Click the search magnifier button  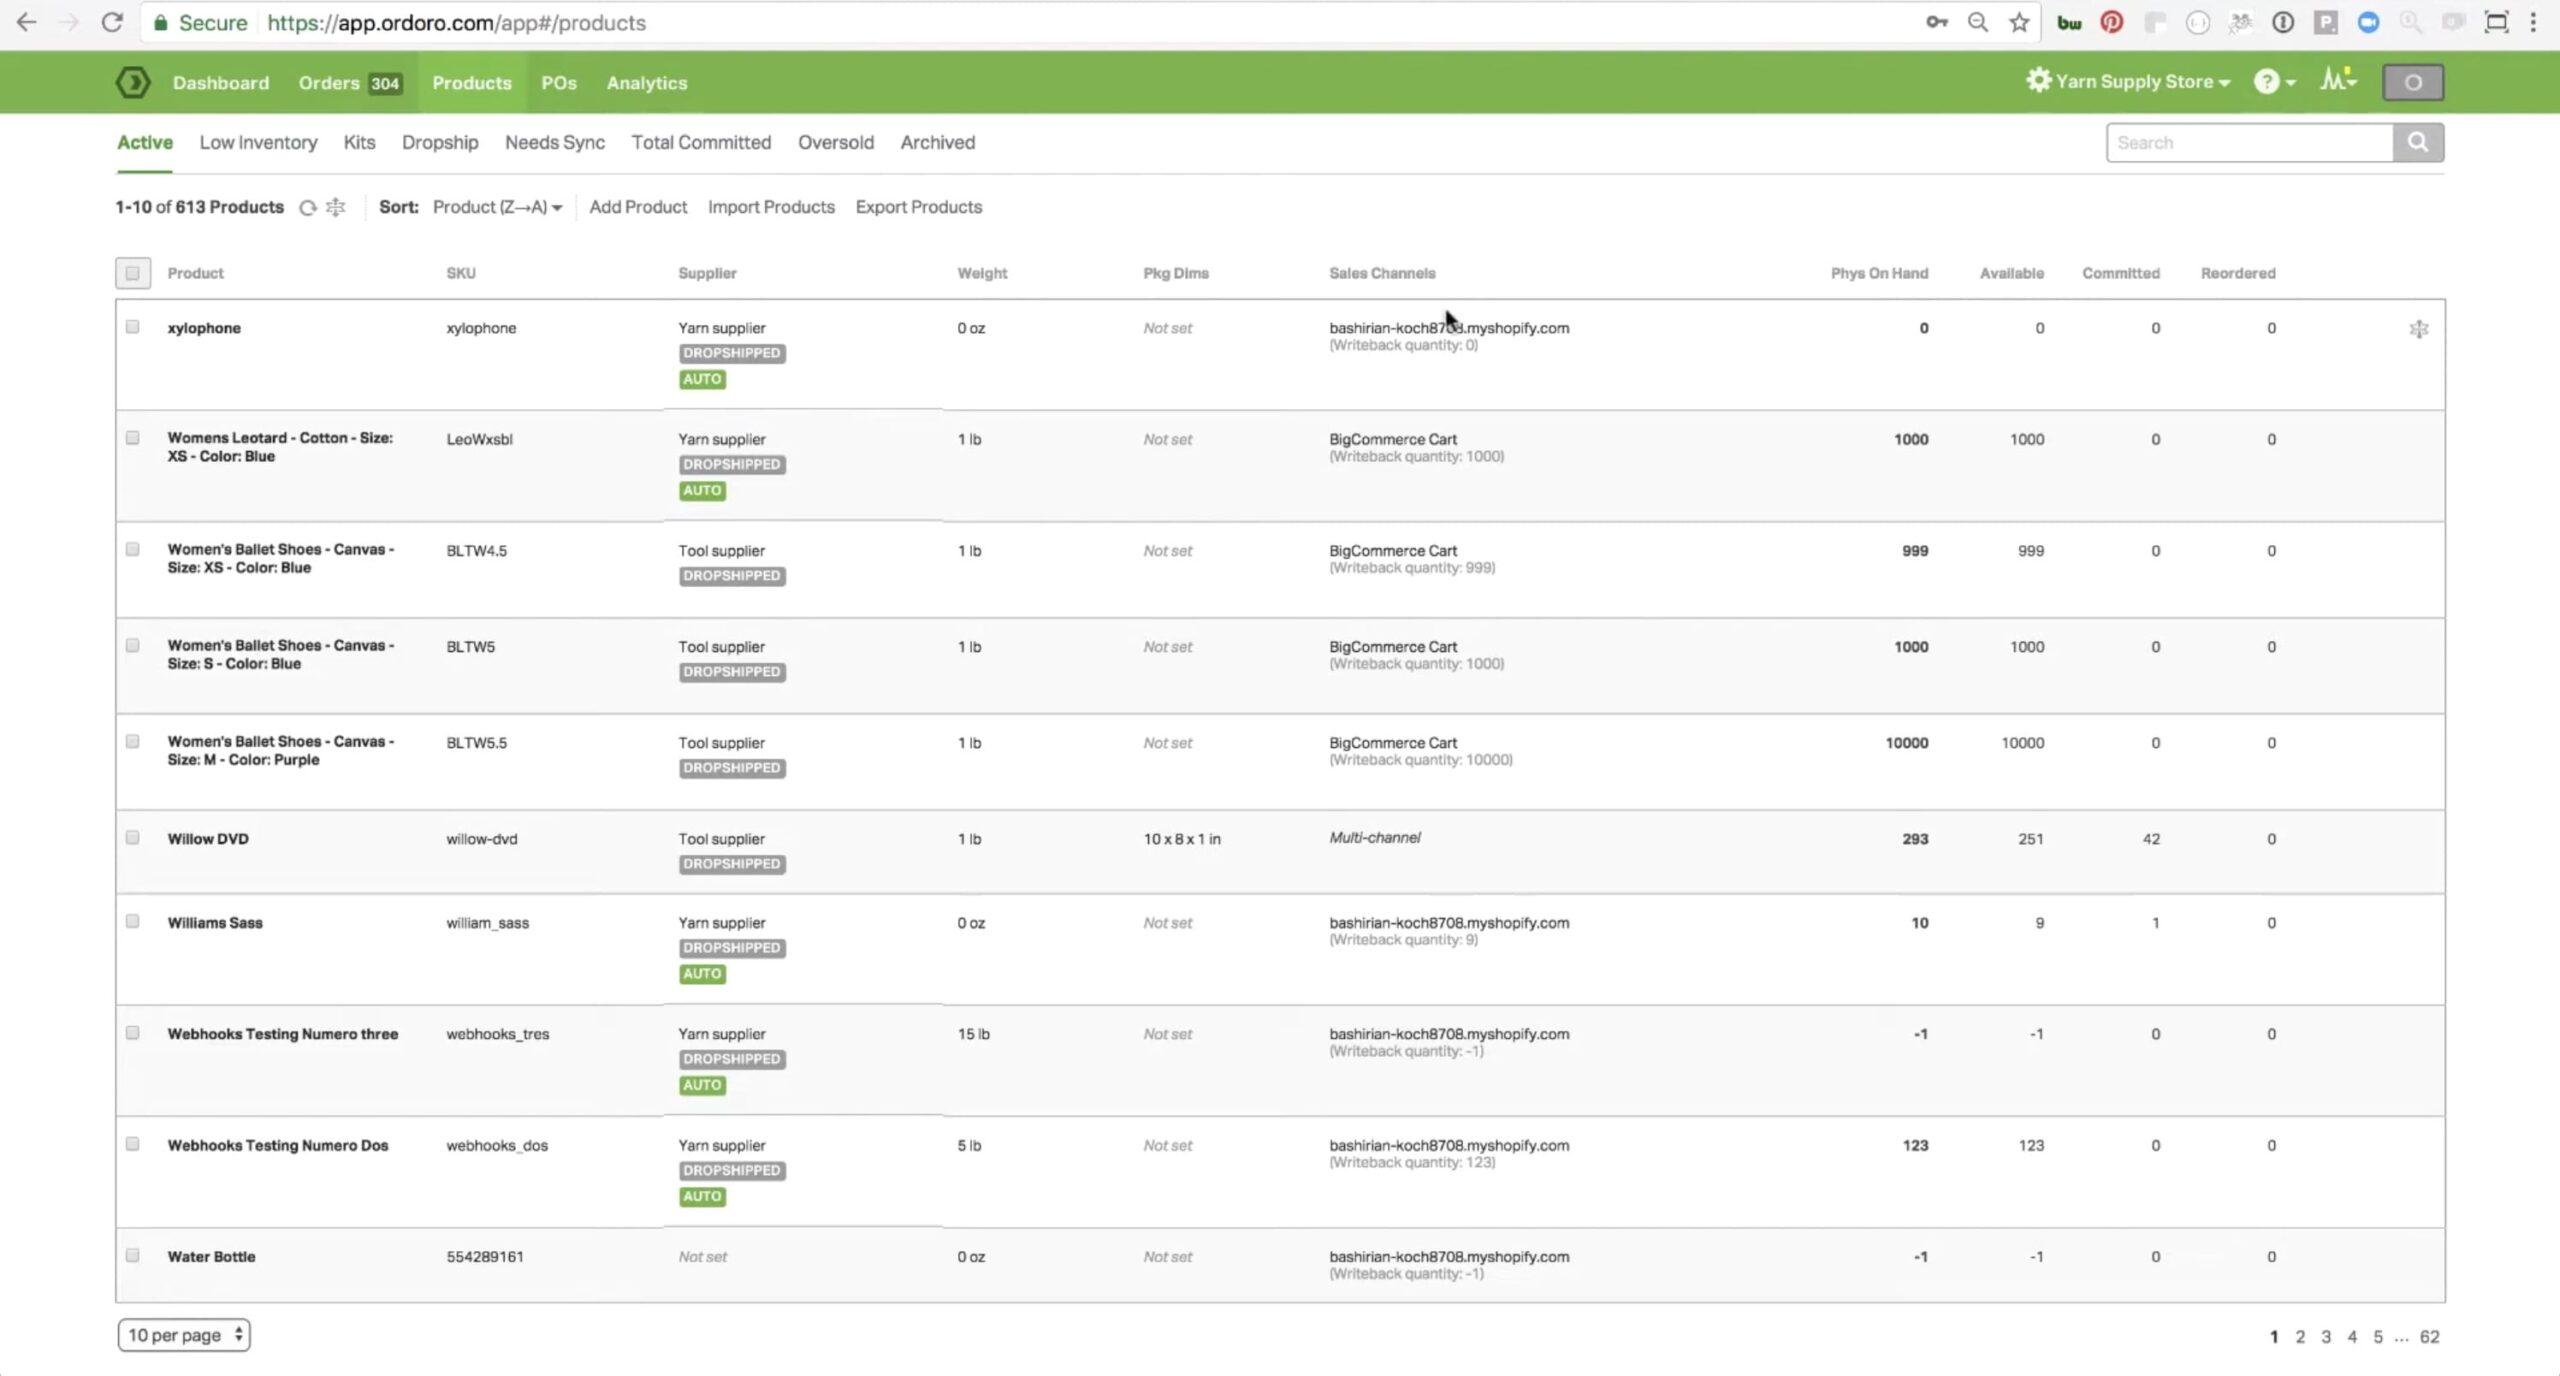click(x=2417, y=142)
